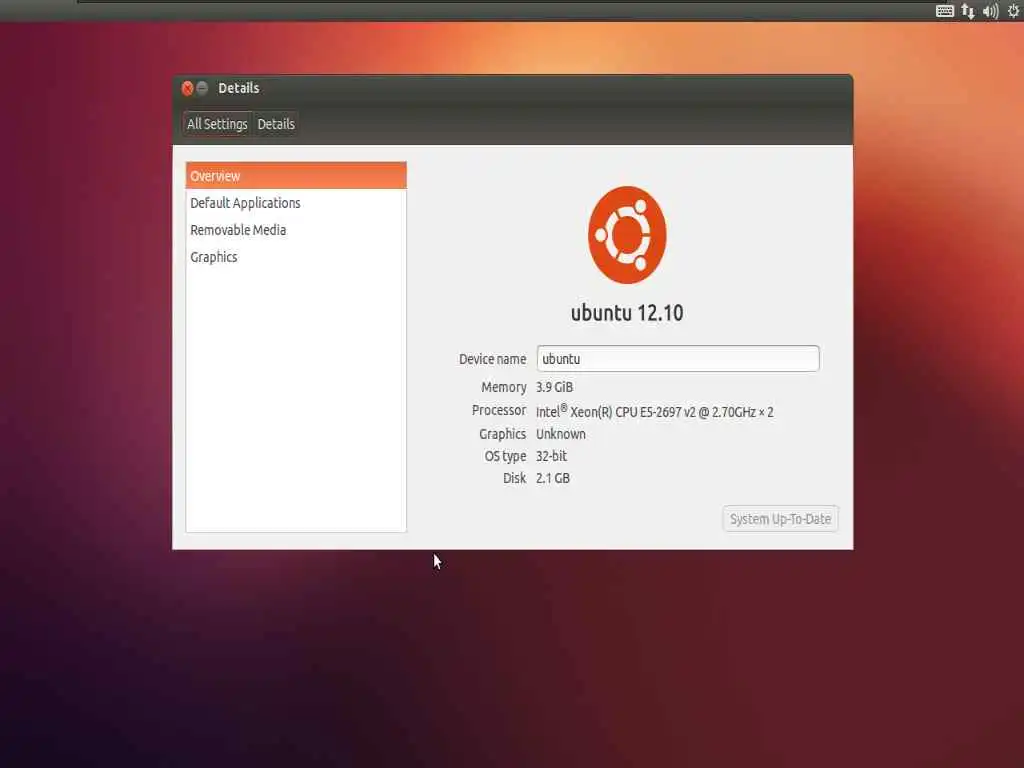Click the Device name label
This screenshot has width=1024, height=768.
coord(492,359)
